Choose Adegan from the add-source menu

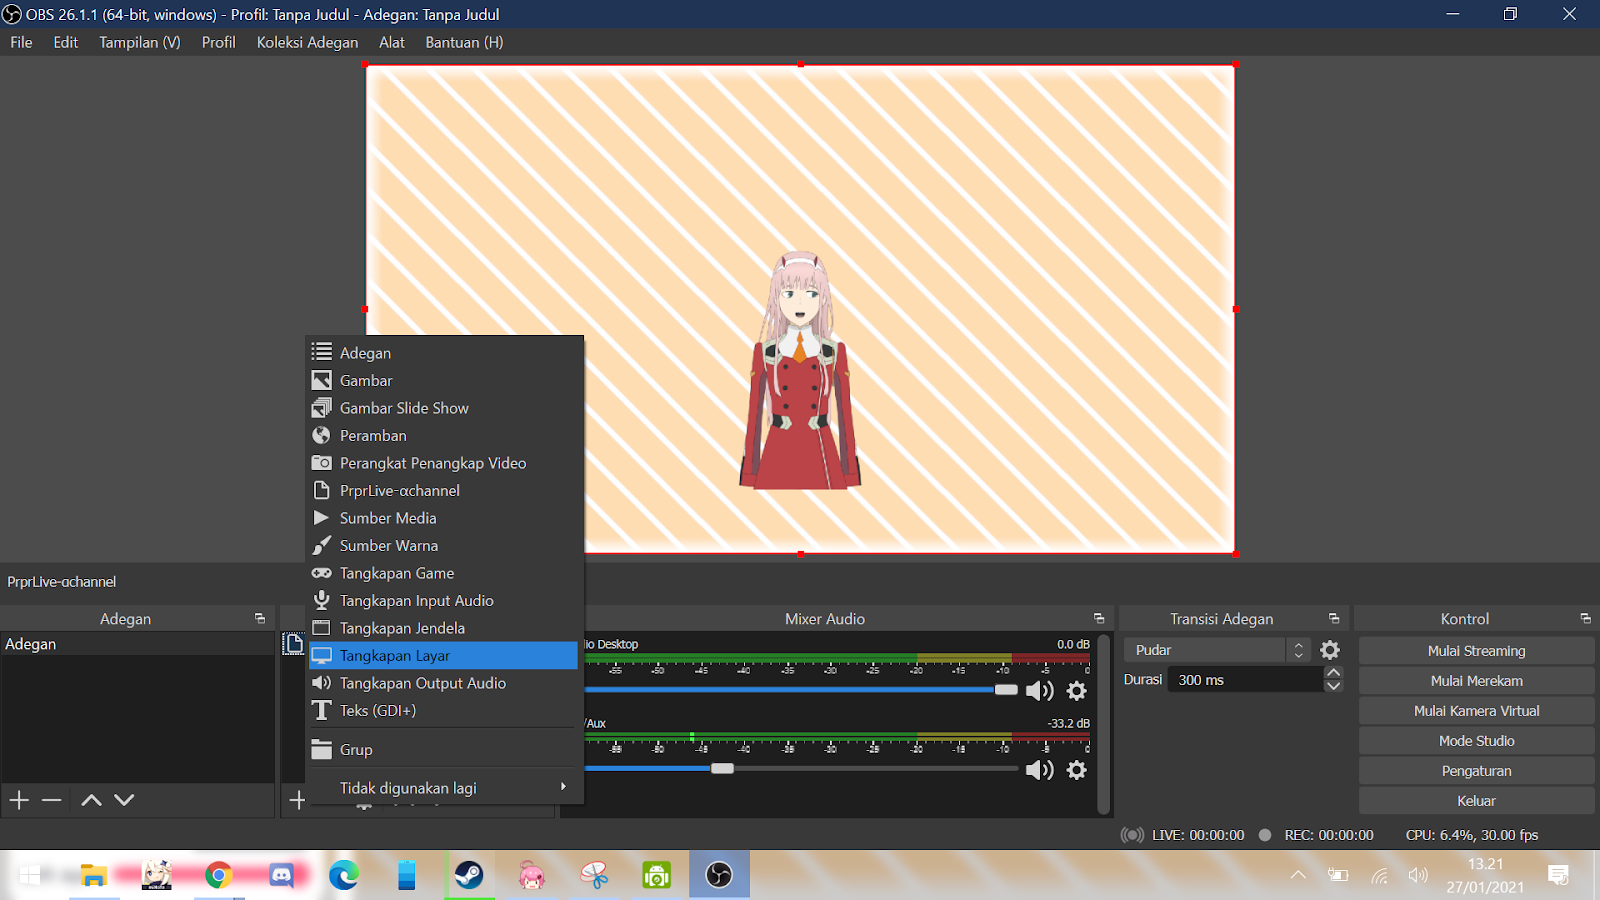444,353
